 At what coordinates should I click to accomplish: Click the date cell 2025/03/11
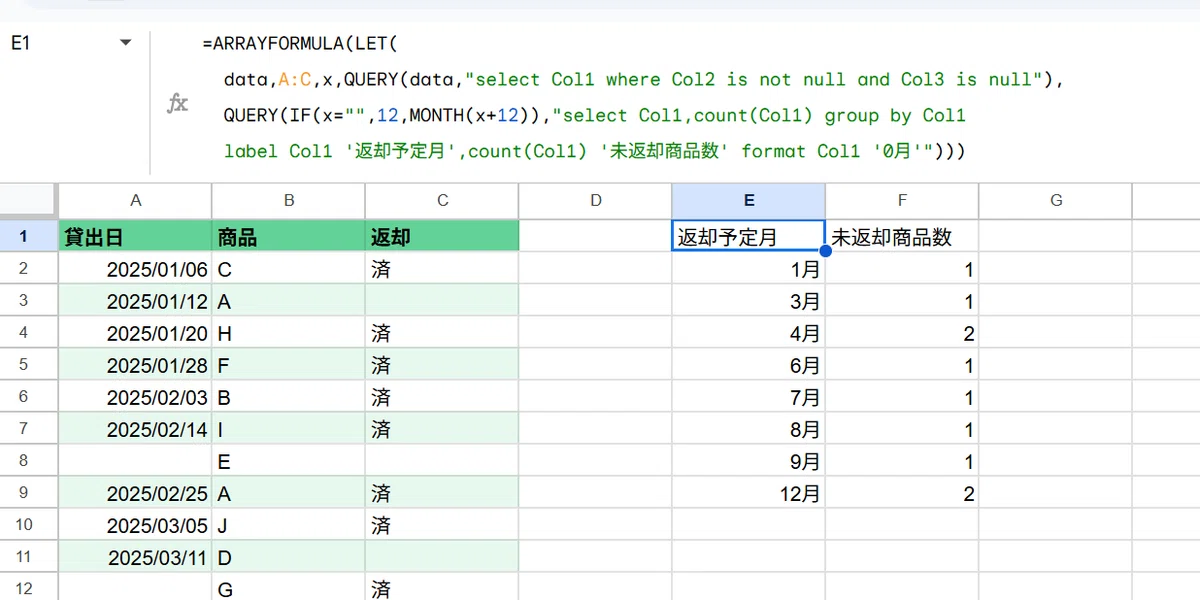pyautogui.click(x=136, y=557)
